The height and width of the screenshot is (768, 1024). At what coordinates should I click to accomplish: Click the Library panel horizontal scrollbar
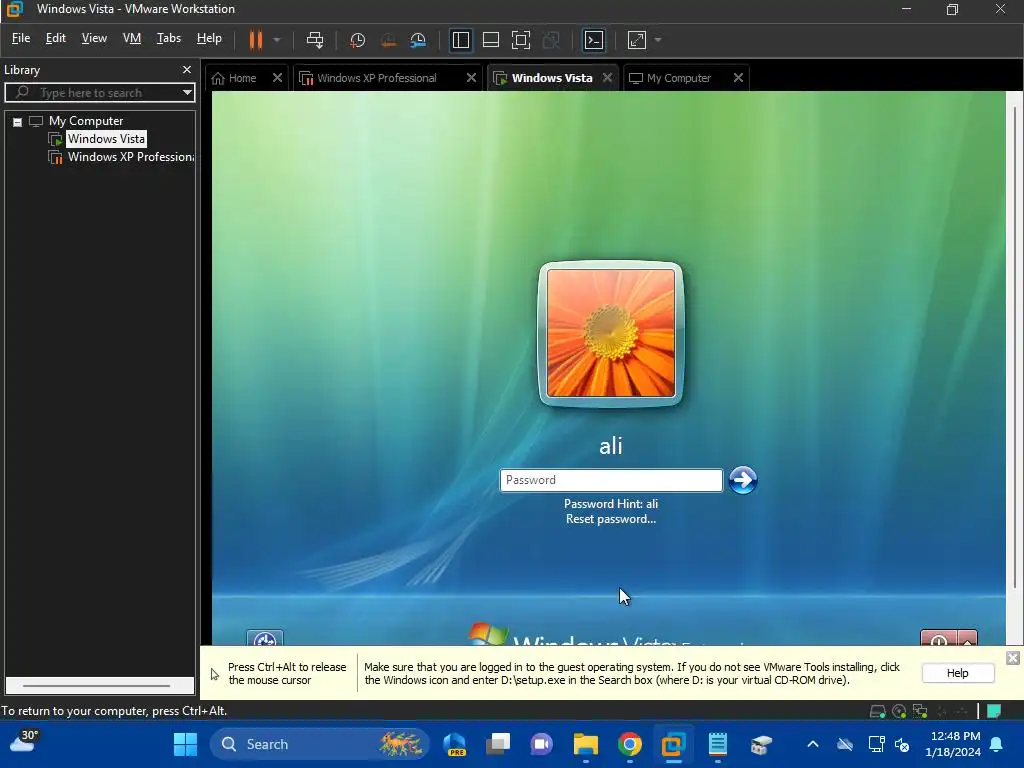(x=97, y=686)
